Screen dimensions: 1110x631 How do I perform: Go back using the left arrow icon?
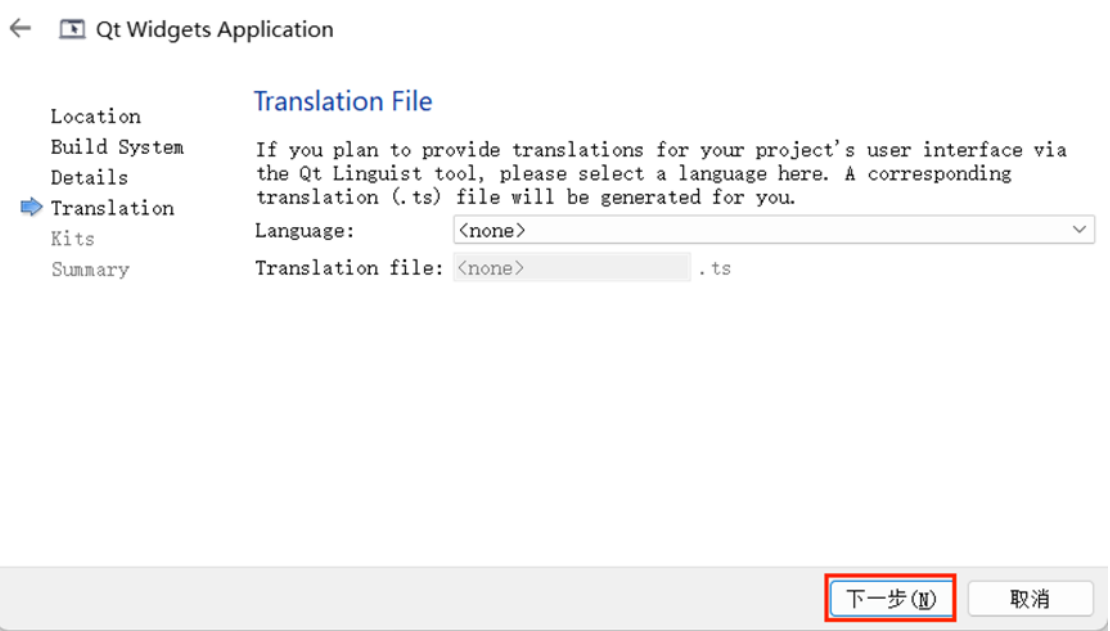[20, 28]
